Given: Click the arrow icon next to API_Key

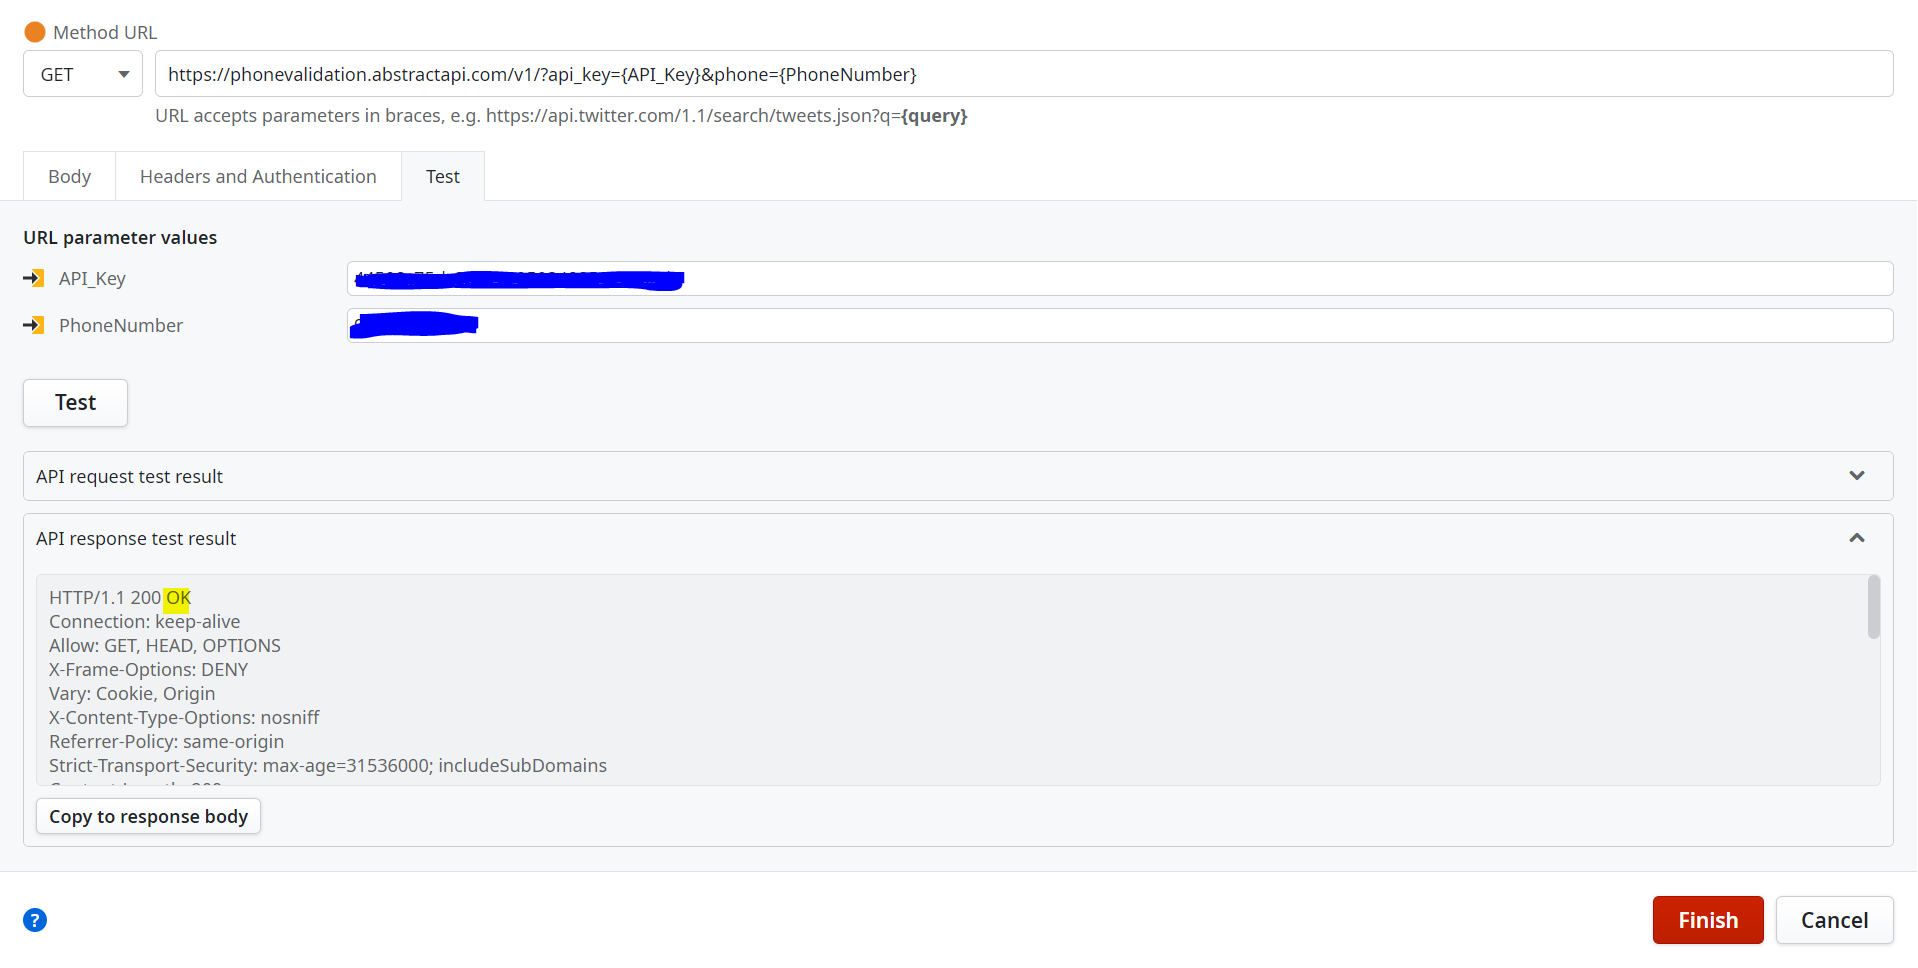Looking at the screenshot, I should 34,278.
